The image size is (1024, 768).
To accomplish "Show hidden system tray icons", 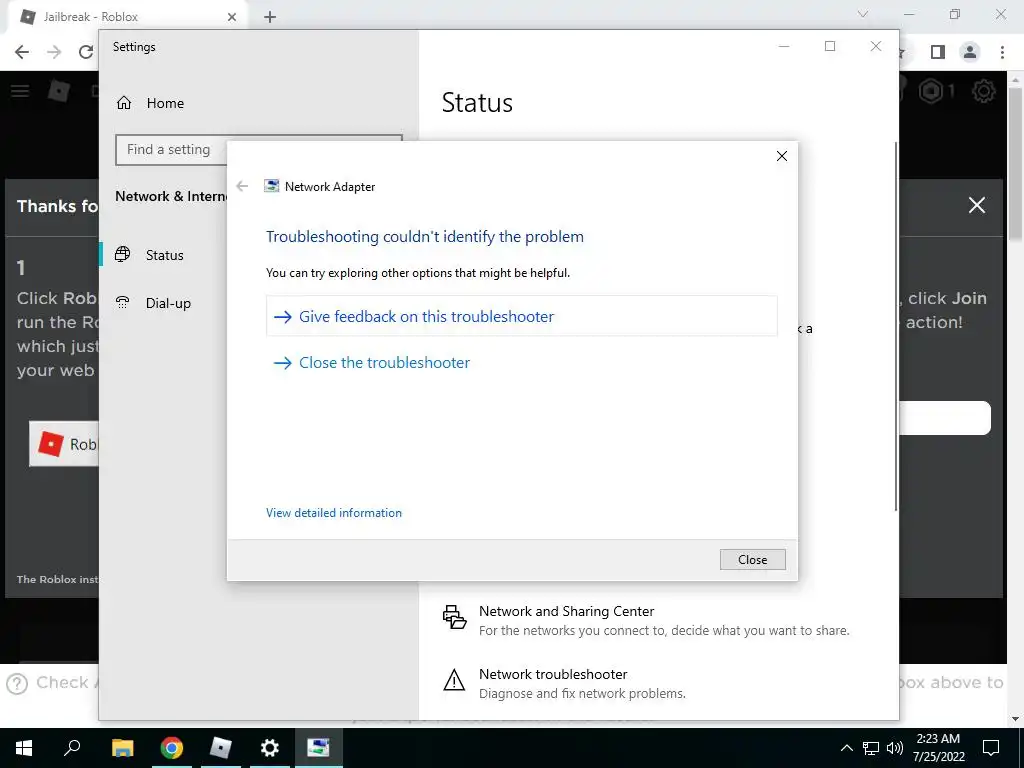I will pyautogui.click(x=846, y=748).
